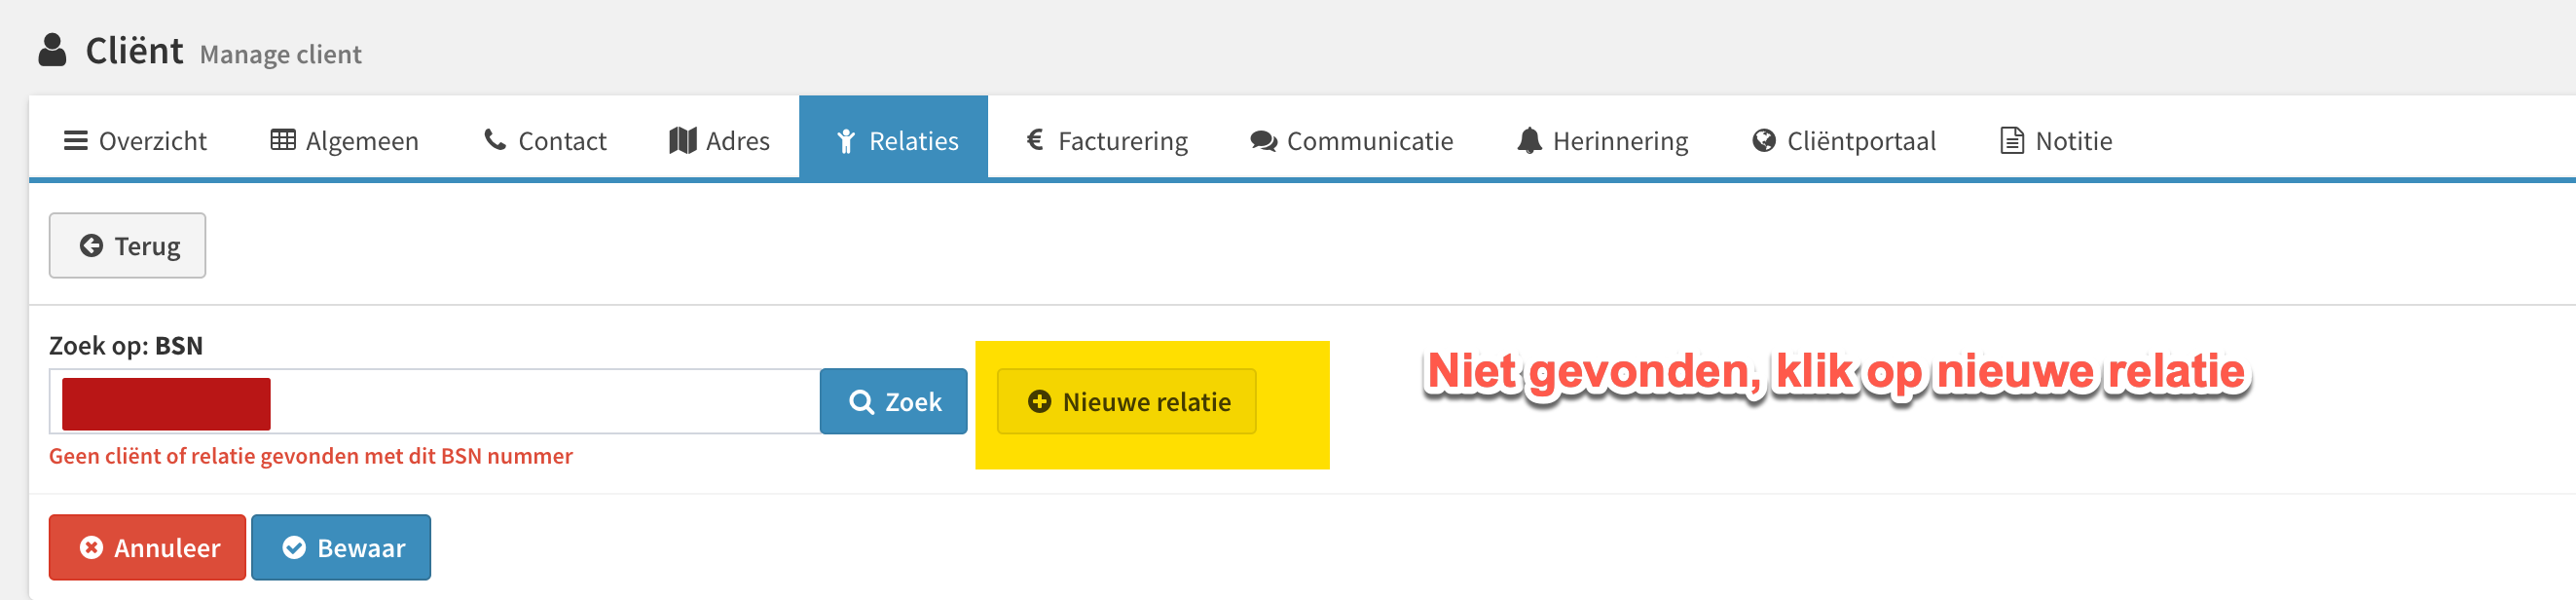Search BSN with the Zoek button
Screen dimensions: 2576x600
point(894,401)
